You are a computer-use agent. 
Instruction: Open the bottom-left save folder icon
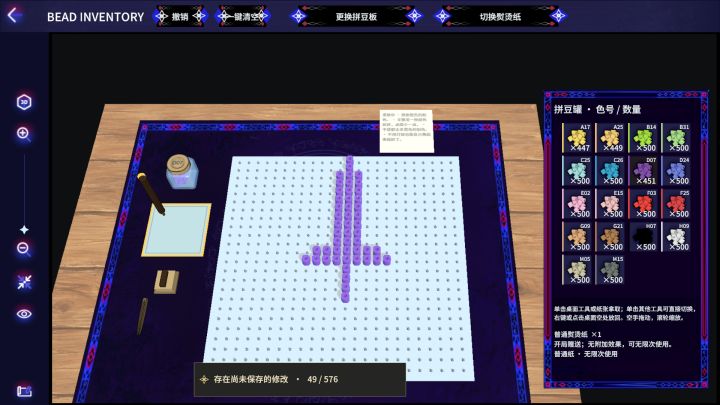pyautogui.click(x=24, y=391)
